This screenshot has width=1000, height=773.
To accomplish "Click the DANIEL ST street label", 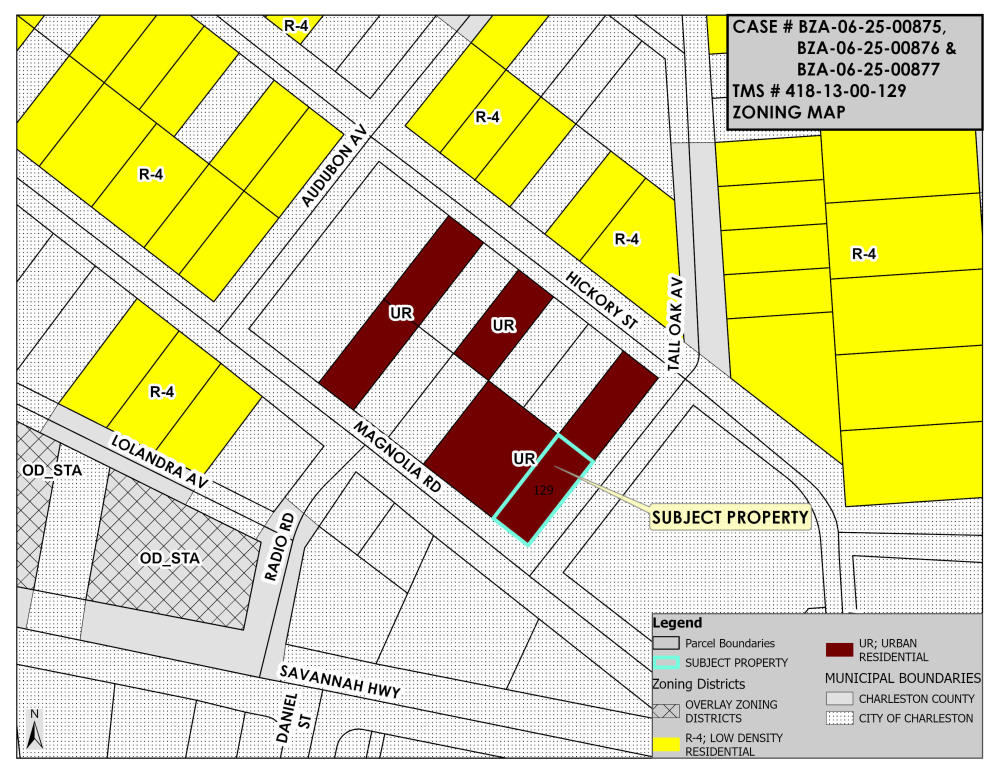I will click(295, 718).
